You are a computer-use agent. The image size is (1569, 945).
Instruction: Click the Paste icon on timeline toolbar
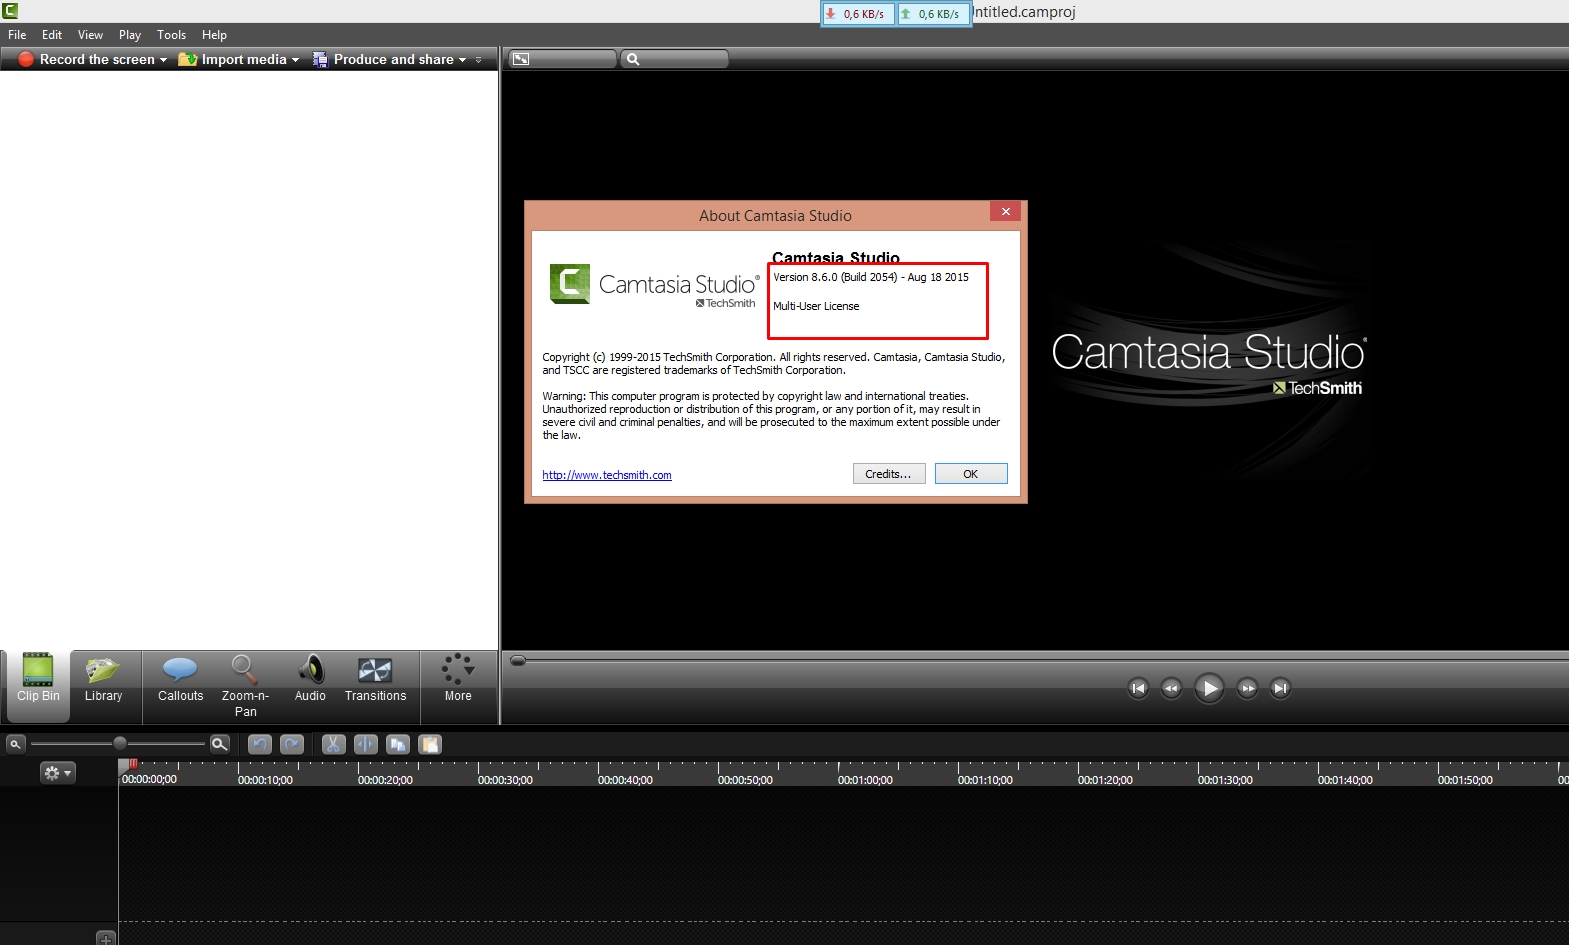tap(430, 744)
